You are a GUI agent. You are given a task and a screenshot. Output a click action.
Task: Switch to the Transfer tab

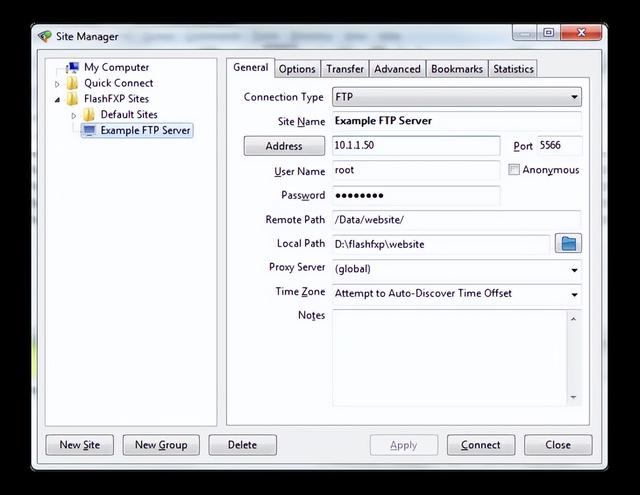[344, 69]
